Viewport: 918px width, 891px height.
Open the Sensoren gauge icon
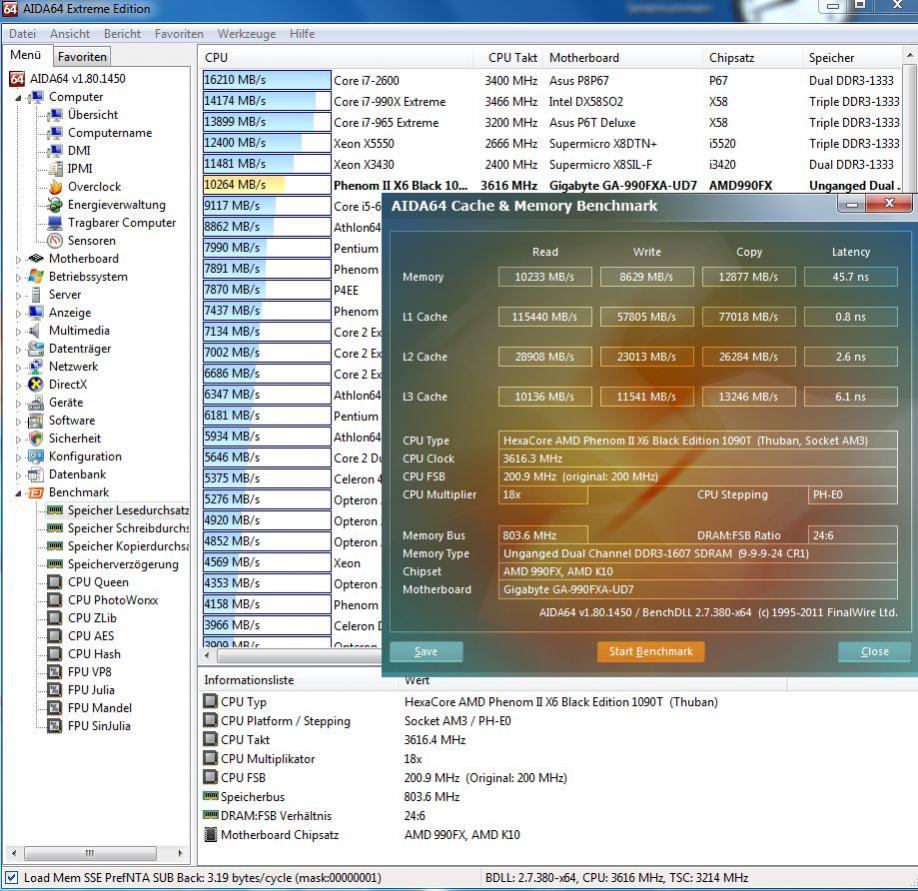click(56, 241)
